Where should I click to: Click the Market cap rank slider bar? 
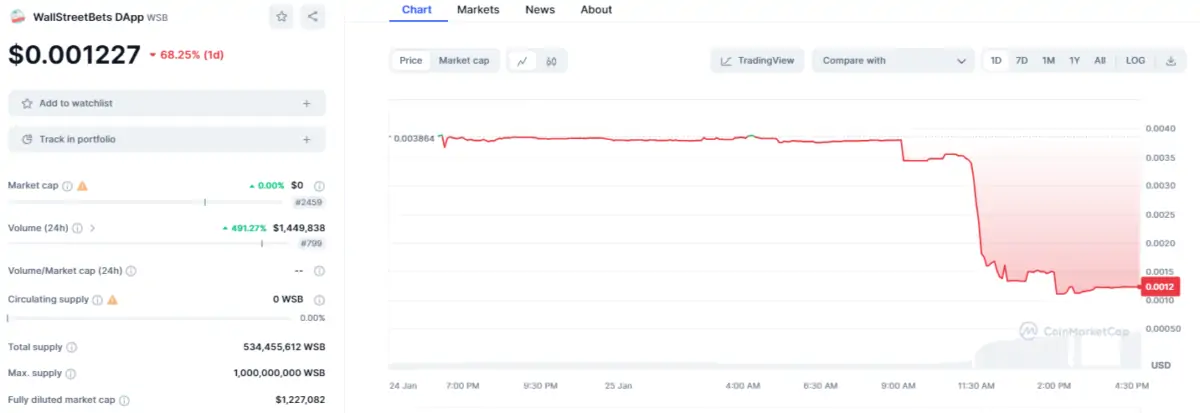point(147,202)
